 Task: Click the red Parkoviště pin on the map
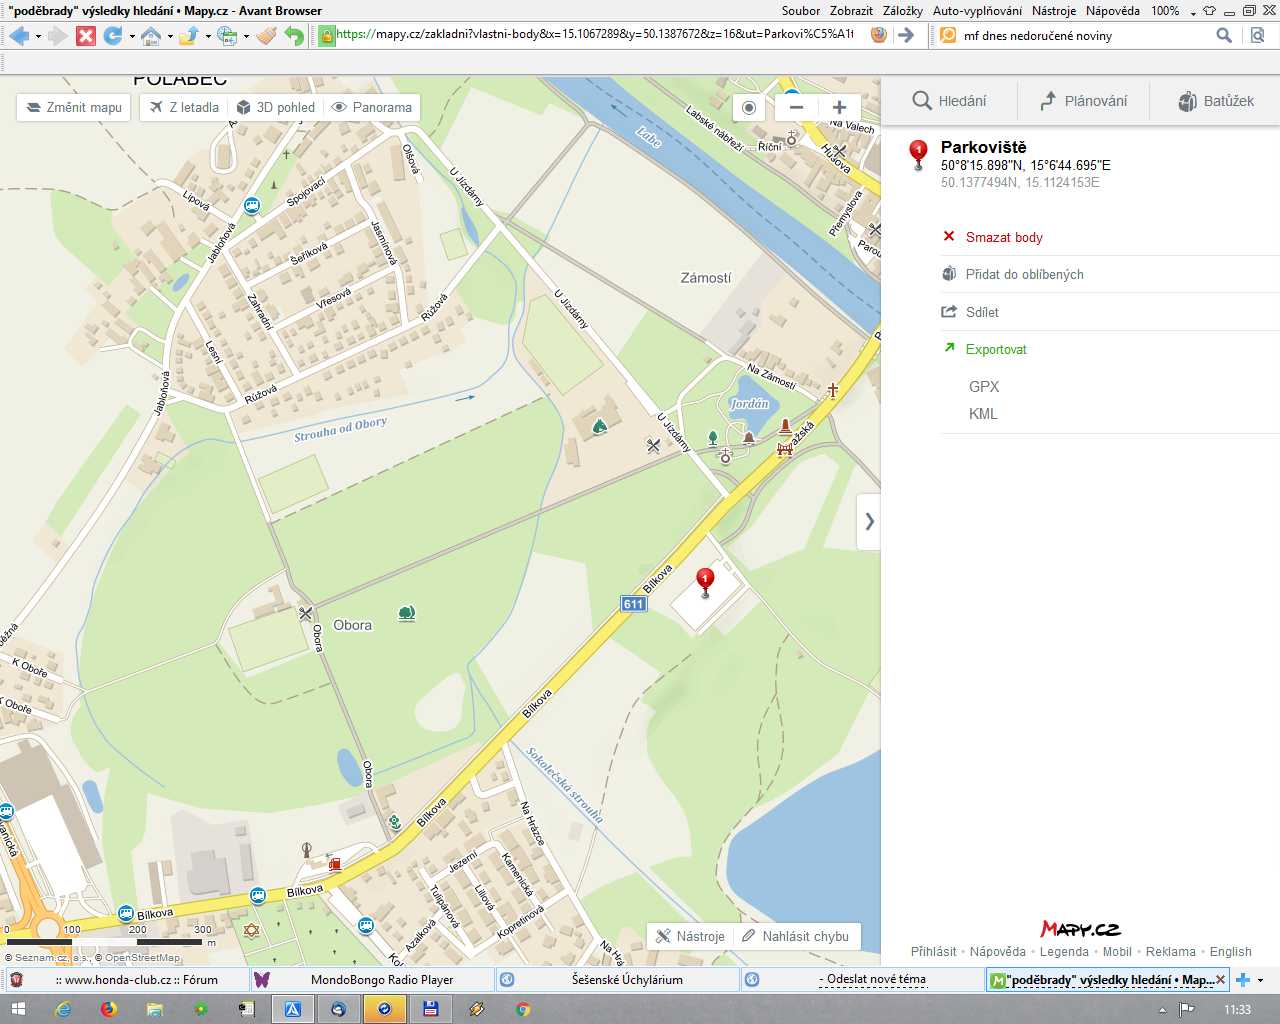pyautogui.click(x=705, y=580)
